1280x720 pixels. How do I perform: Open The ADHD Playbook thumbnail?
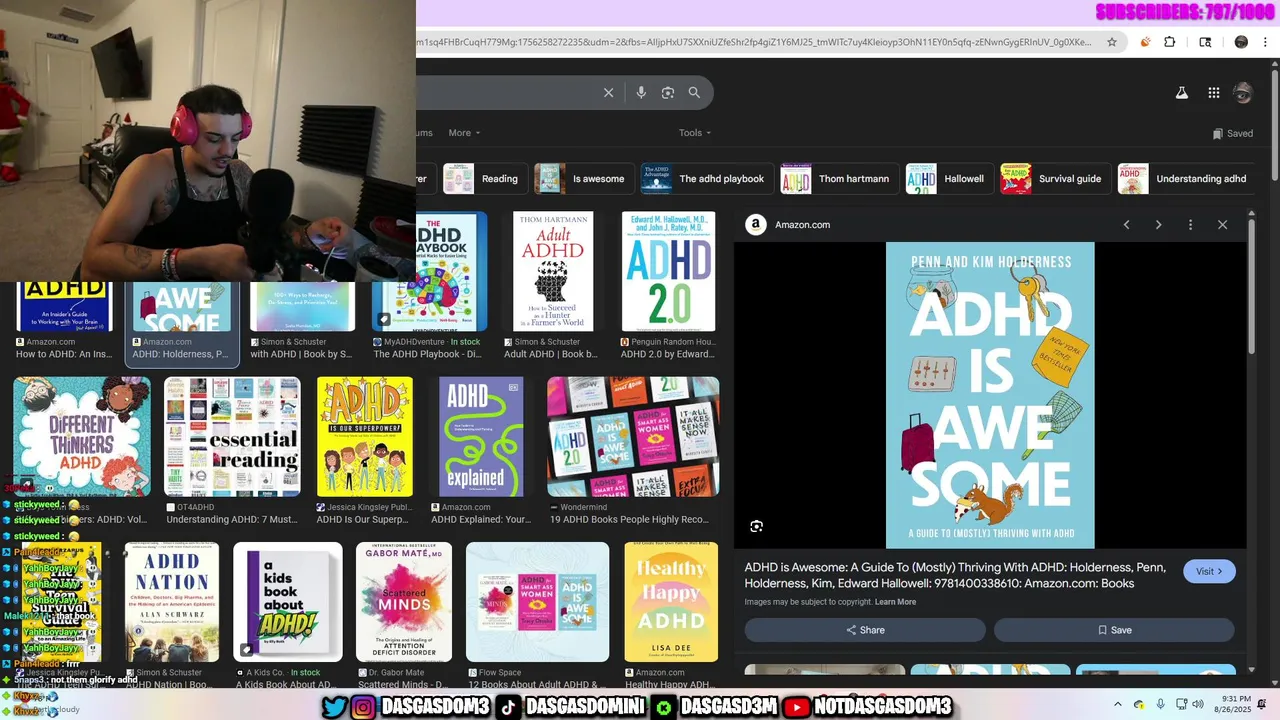tap(452, 271)
